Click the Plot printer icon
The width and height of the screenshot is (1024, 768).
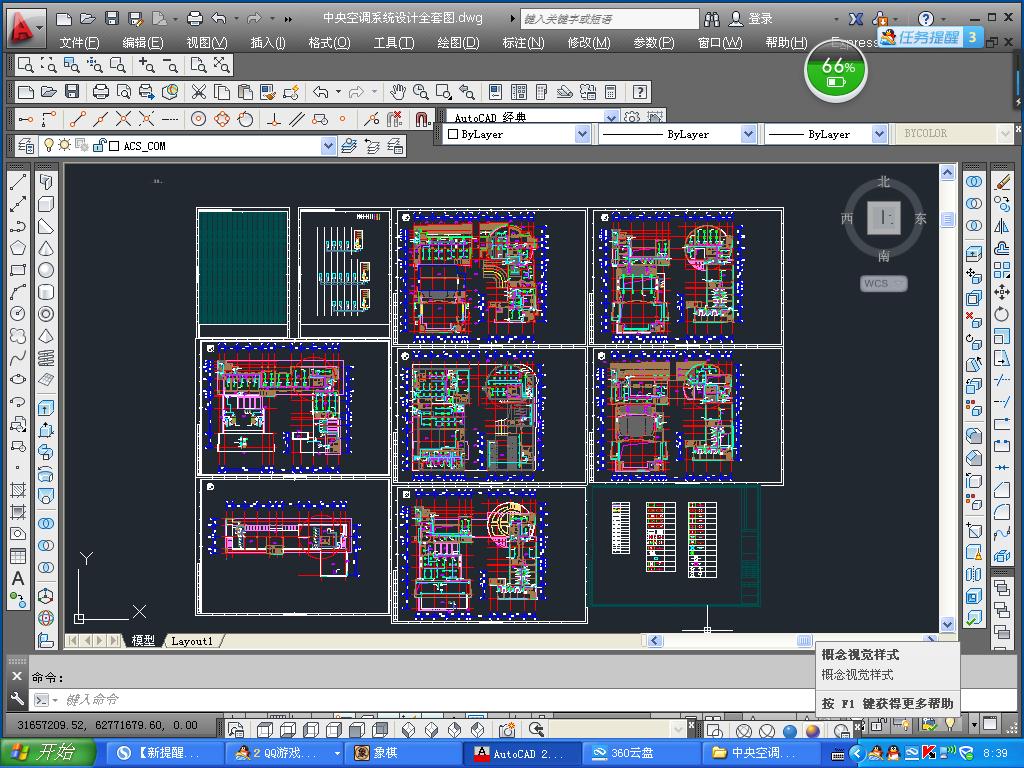pyautogui.click(x=100, y=92)
